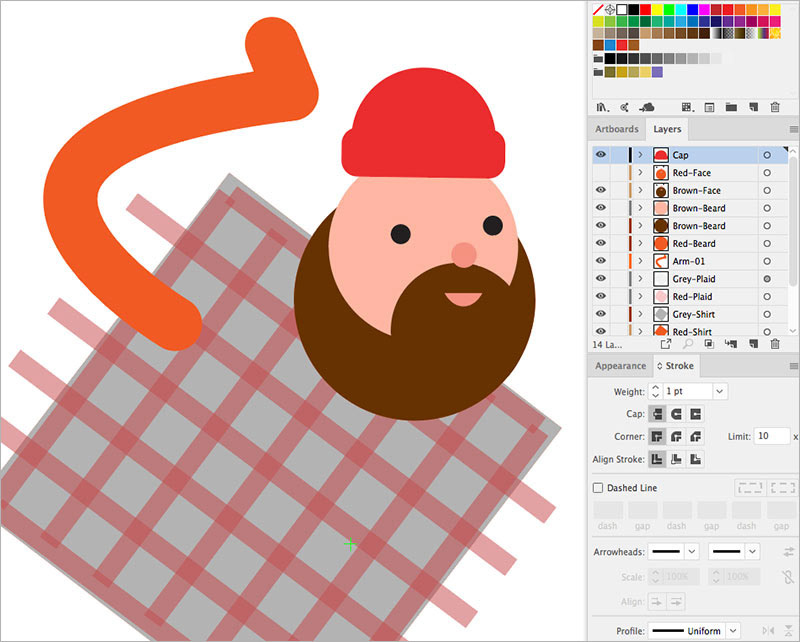Switch to the Artboards tab
800x642 pixels.
pos(617,129)
